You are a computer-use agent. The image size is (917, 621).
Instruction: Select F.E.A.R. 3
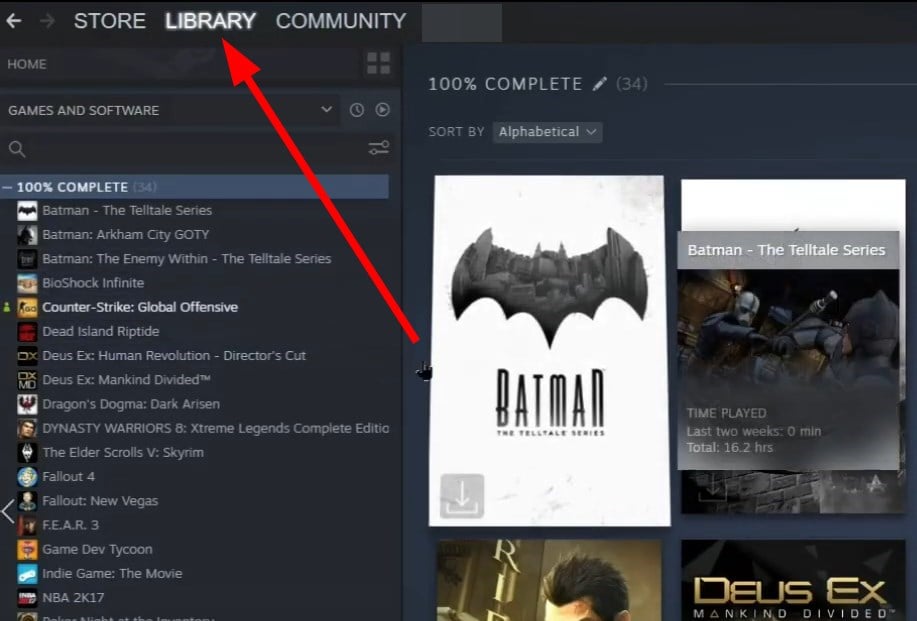tap(70, 525)
